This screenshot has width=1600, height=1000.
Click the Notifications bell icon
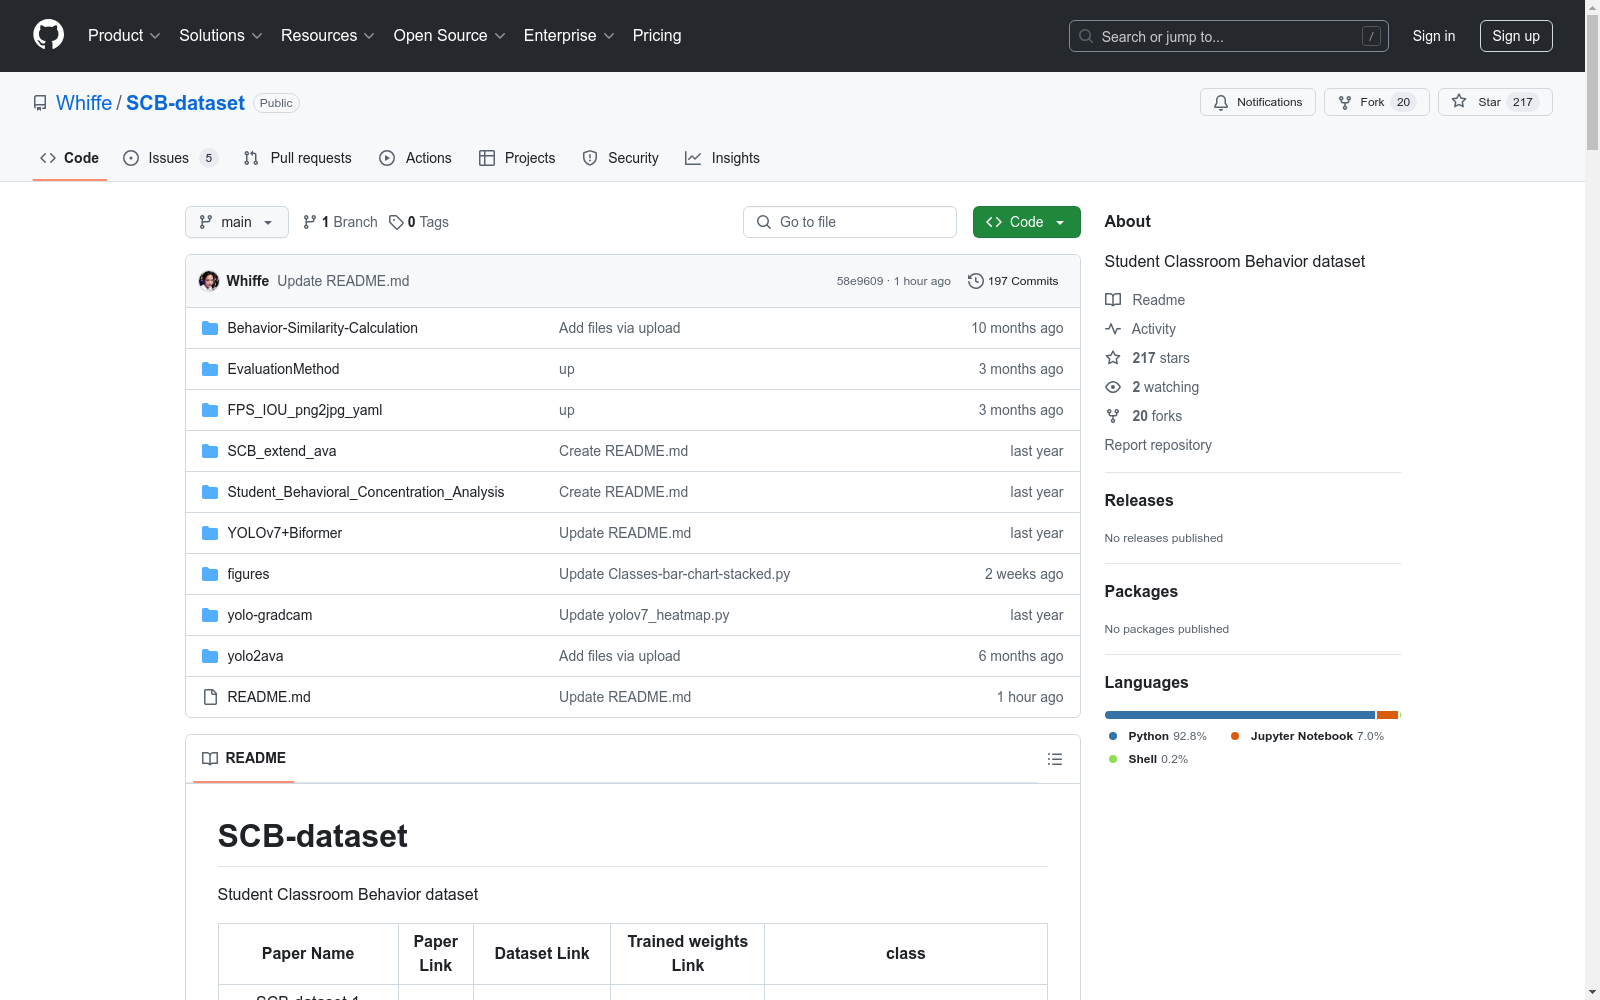(x=1221, y=102)
